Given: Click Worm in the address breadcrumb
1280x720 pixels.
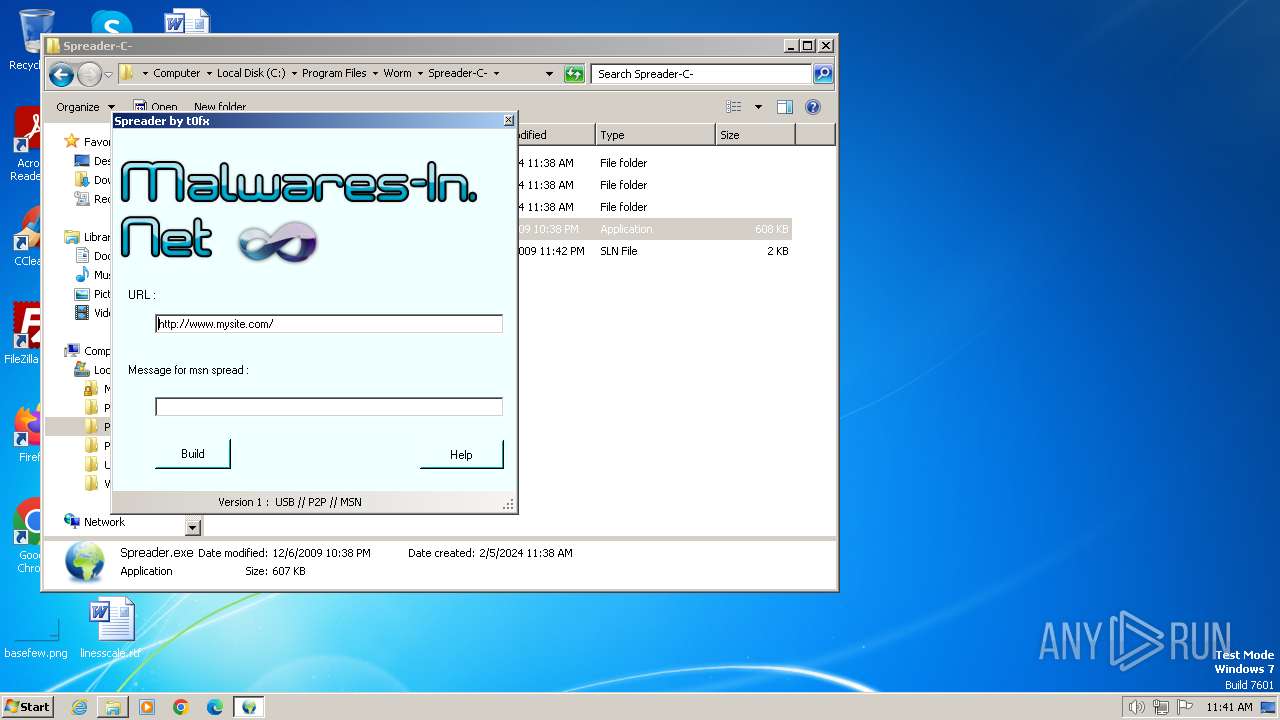Looking at the screenshot, I should [397, 73].
